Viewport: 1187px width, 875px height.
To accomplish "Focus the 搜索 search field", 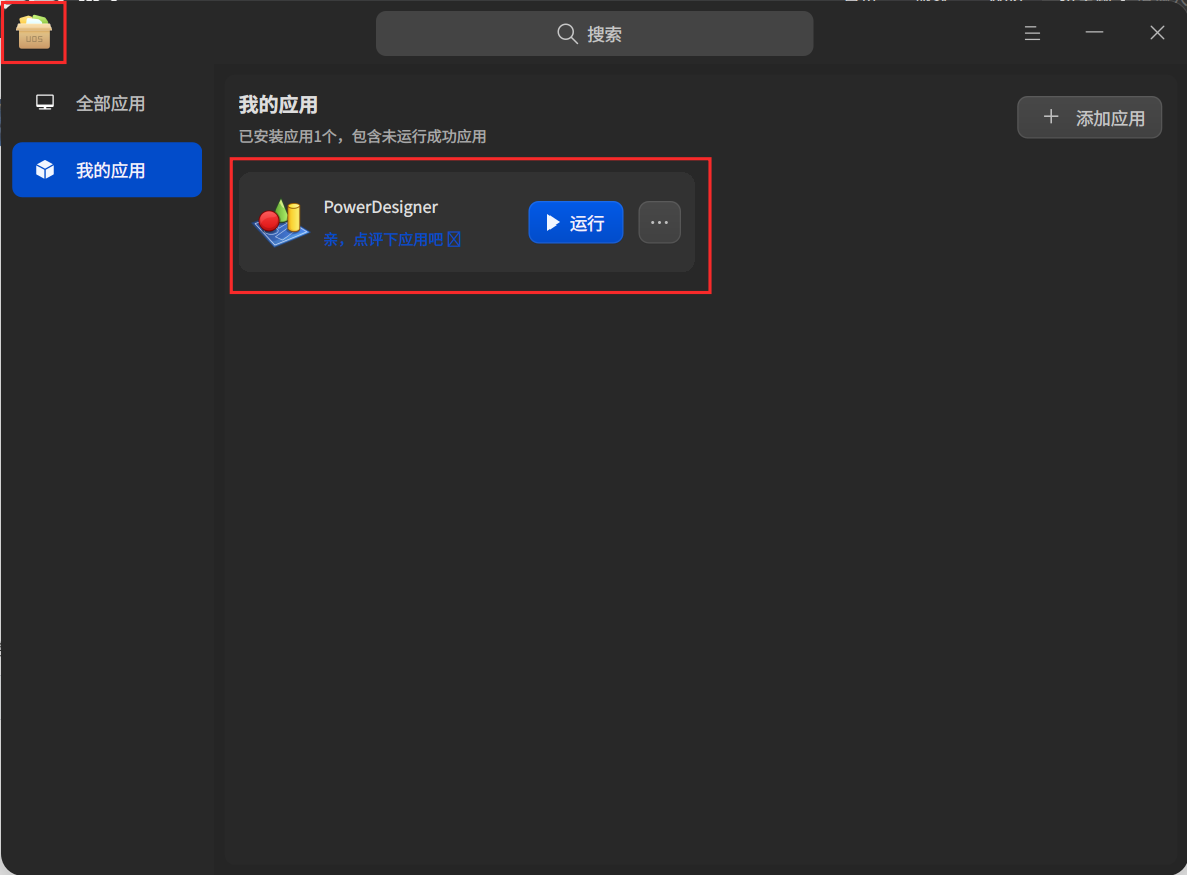I will (594, 33).
